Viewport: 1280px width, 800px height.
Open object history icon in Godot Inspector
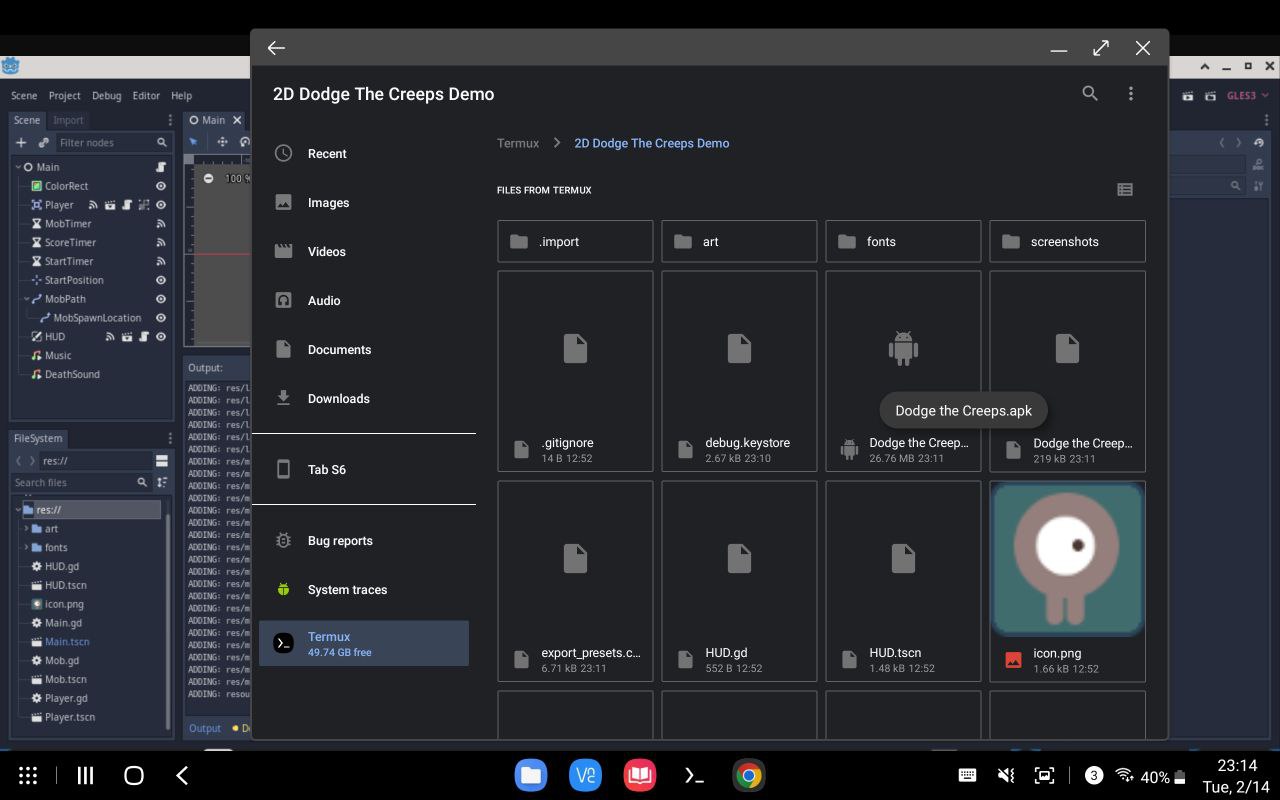pos(1258,143)
